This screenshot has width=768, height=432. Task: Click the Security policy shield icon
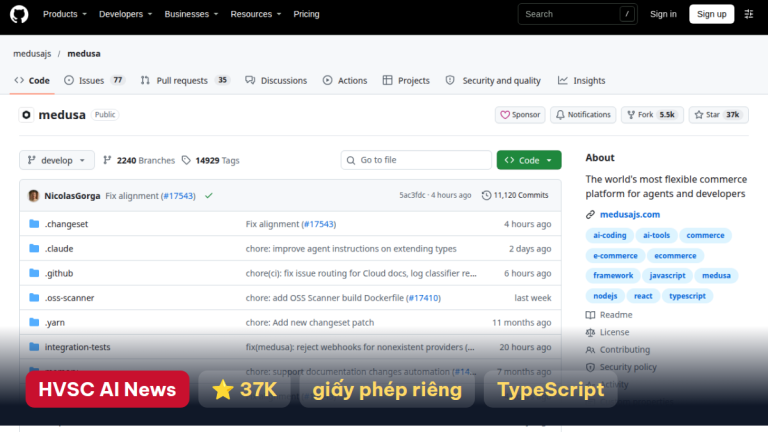point(590,367)
